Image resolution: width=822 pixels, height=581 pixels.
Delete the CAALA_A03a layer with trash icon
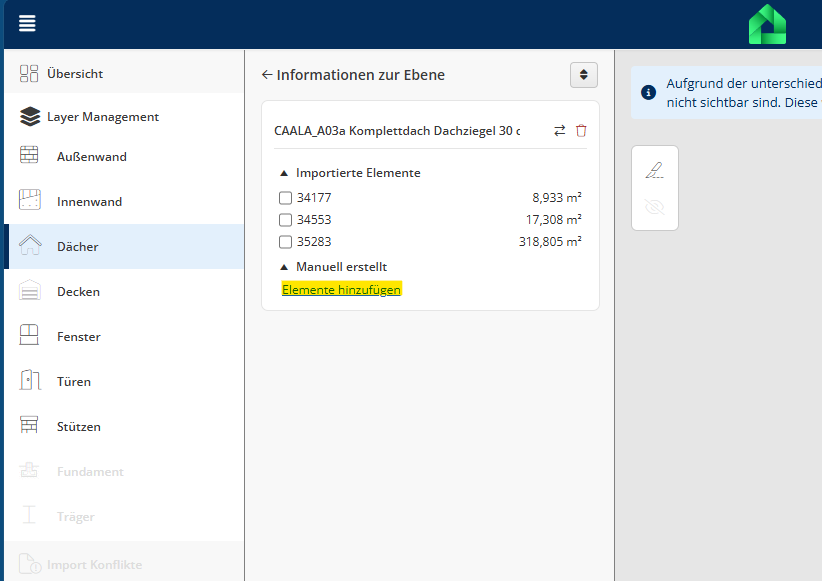tap(581, 131)
